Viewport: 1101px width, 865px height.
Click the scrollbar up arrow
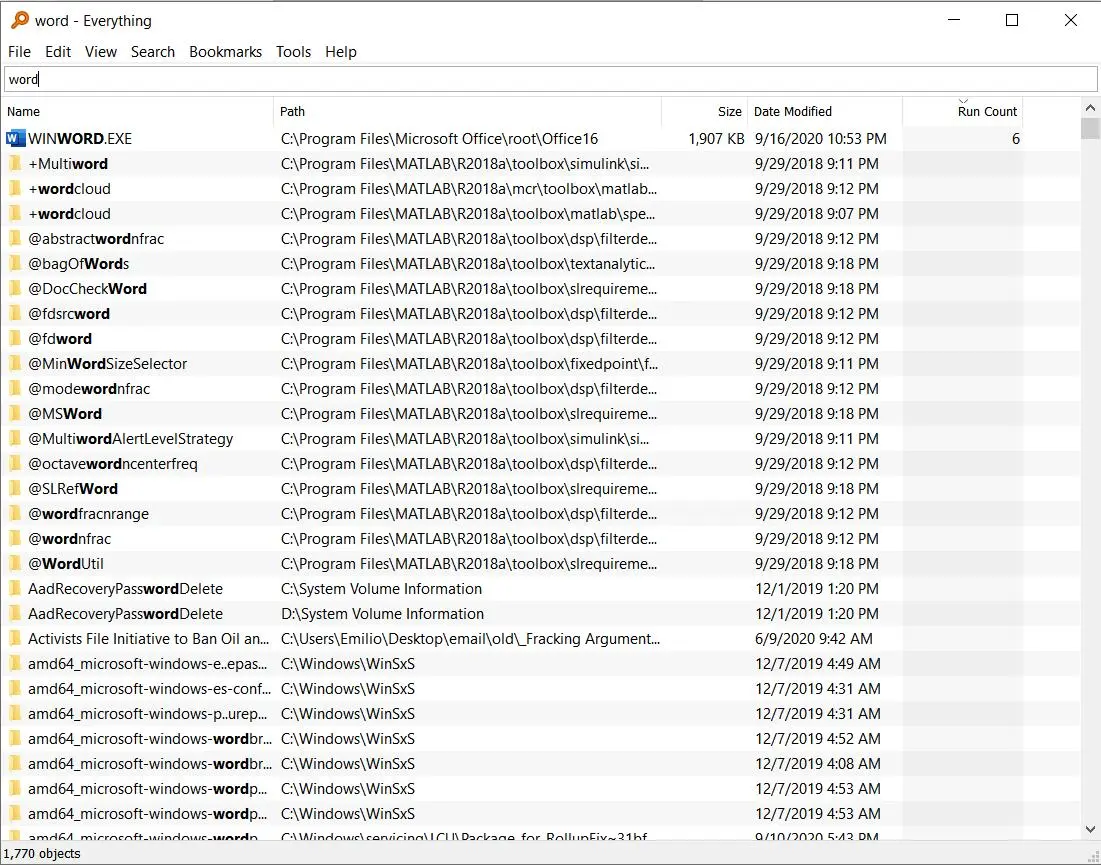coord(1090,108)
